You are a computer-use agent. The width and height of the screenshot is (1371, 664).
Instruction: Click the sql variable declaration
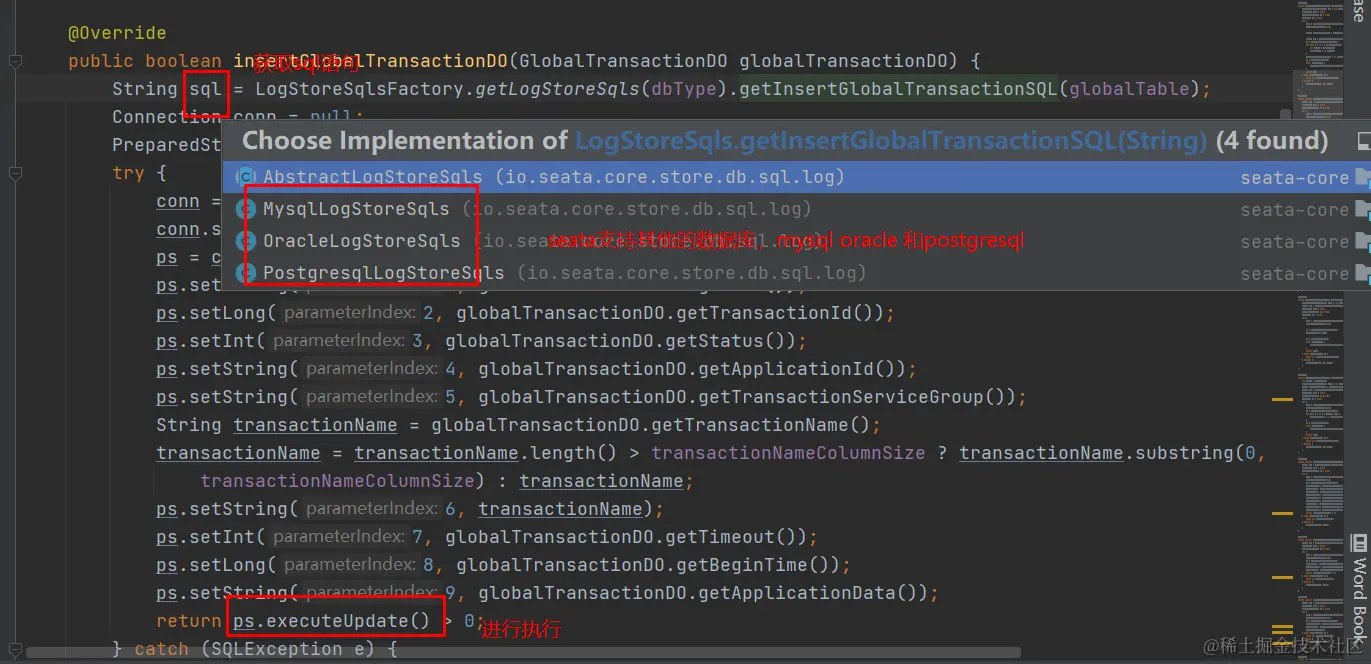coord(205,89)
